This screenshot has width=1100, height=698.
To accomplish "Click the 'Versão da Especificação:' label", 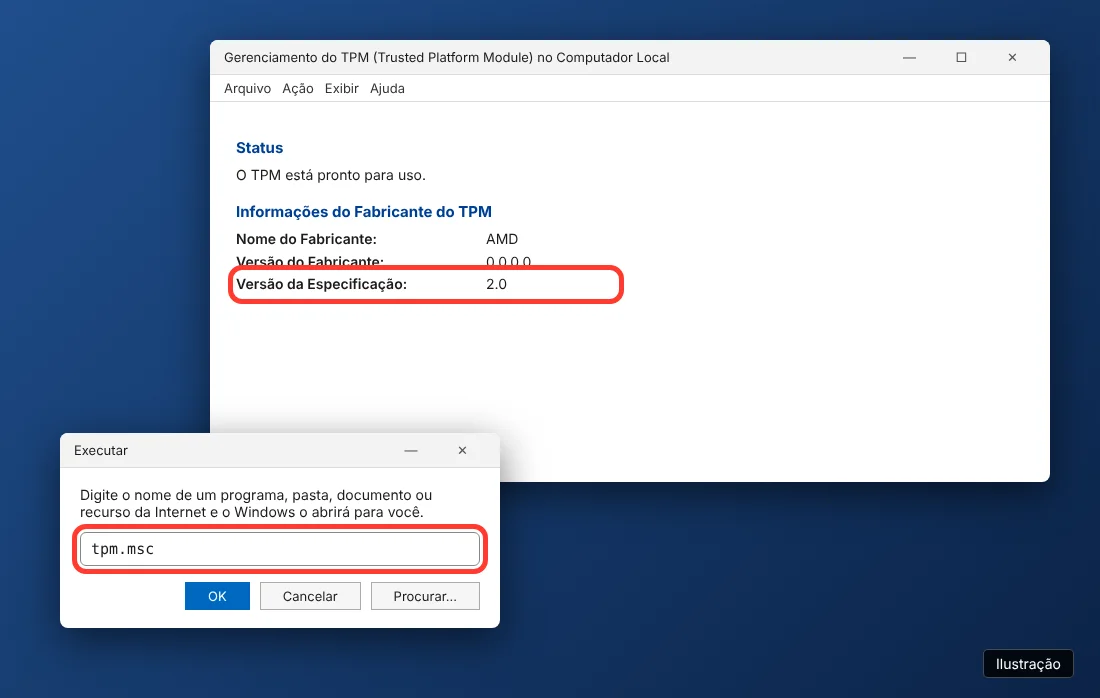I will [321, 284].
